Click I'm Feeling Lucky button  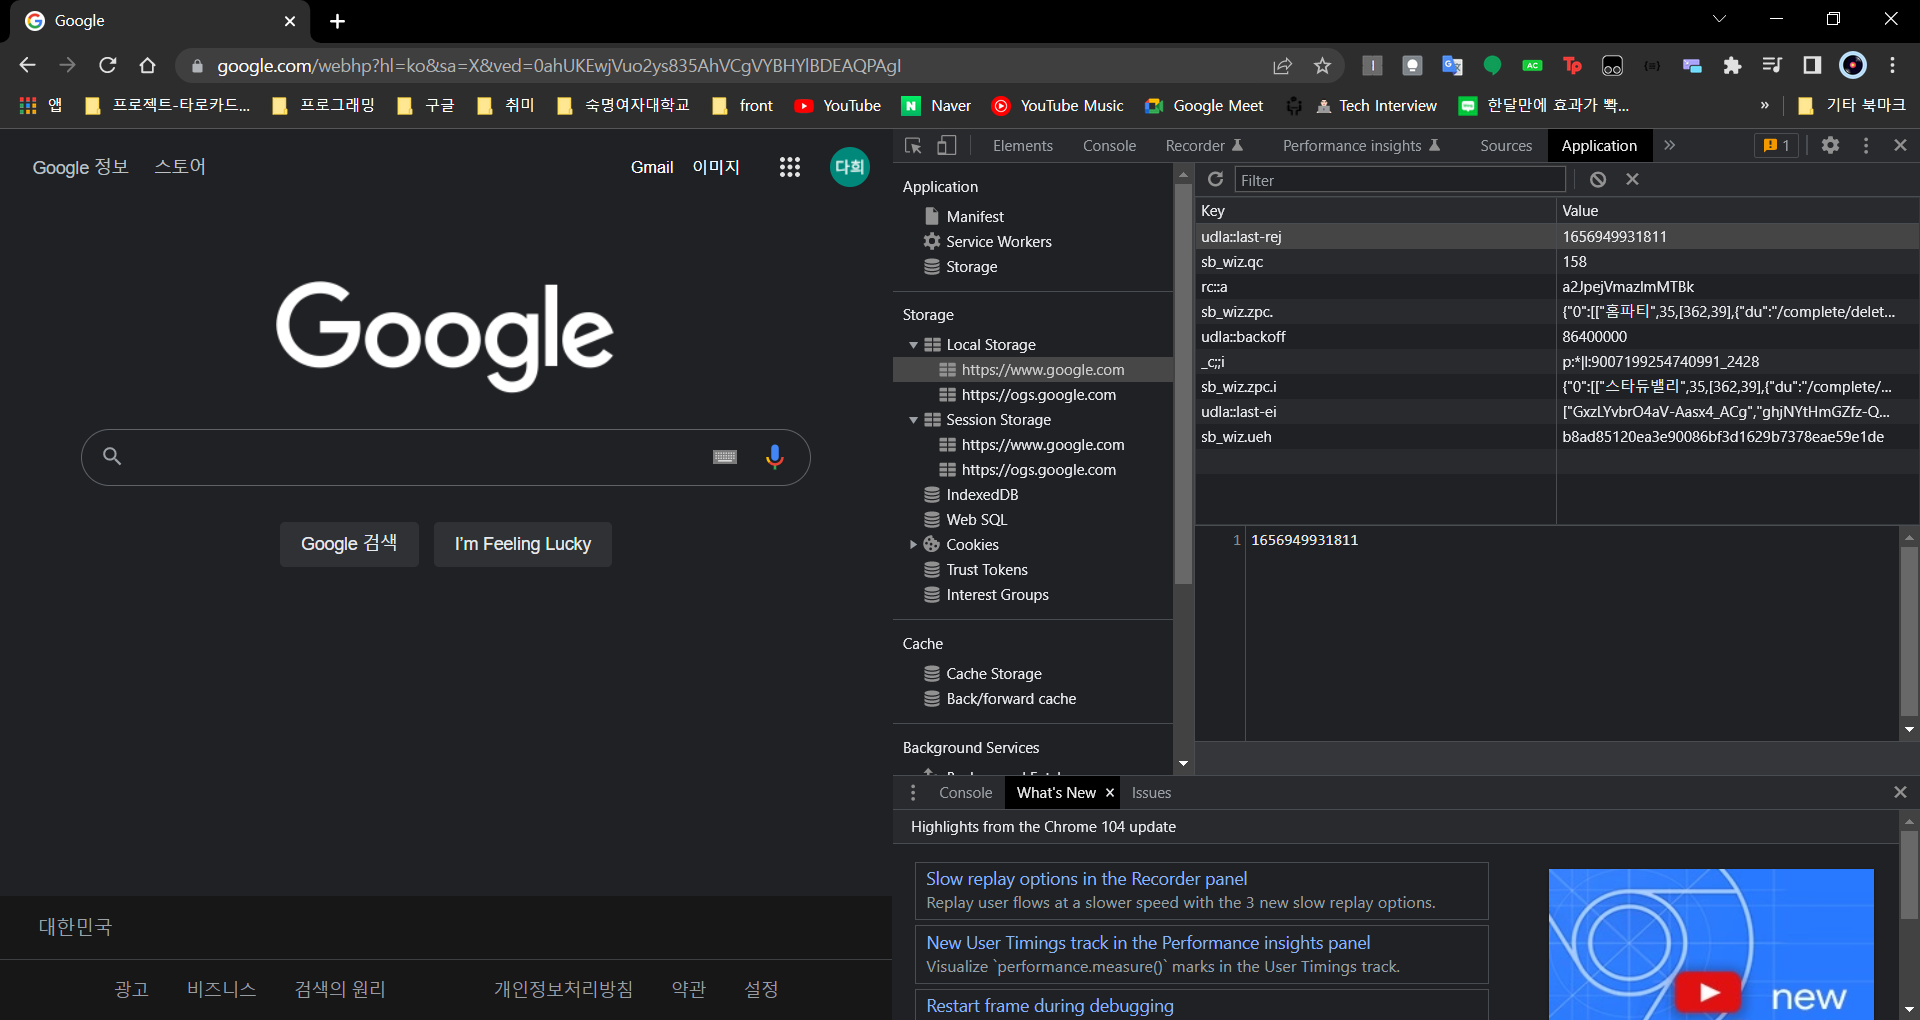click(x=522, y=544)
